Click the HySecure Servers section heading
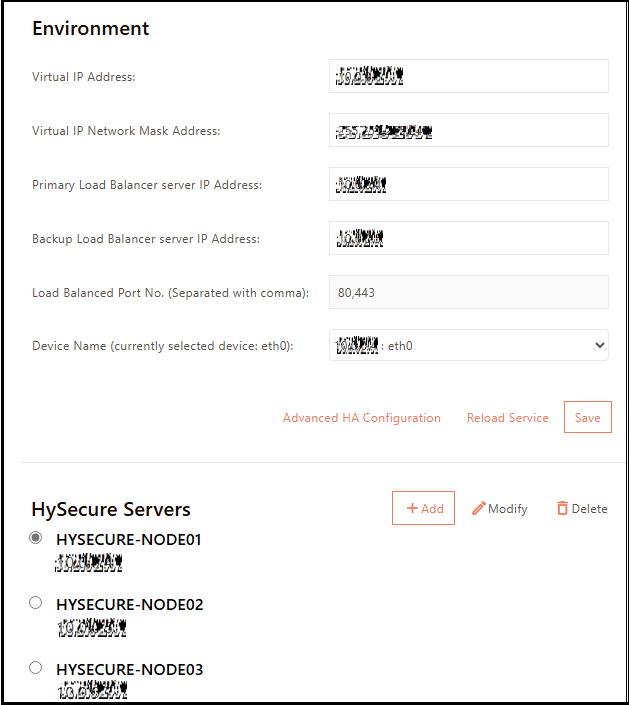The width and height of the screenshot is (629, 705). [111, 509]
